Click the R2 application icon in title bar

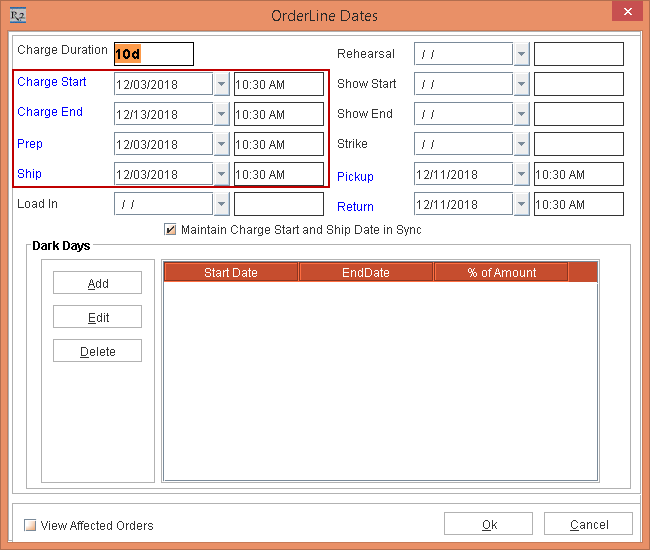[x=16, y=16]
